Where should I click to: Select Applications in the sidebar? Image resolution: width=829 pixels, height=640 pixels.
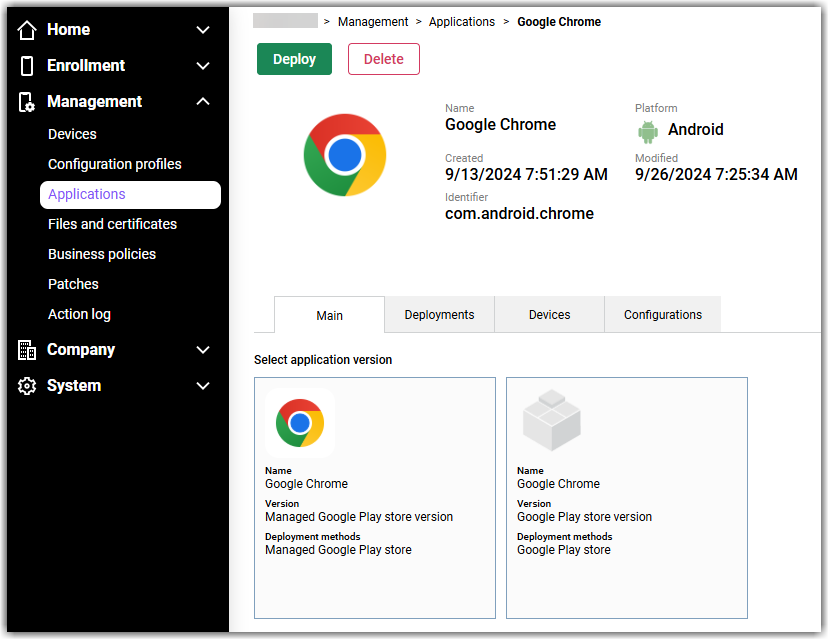pyautogui.click(x=130, y=195)
